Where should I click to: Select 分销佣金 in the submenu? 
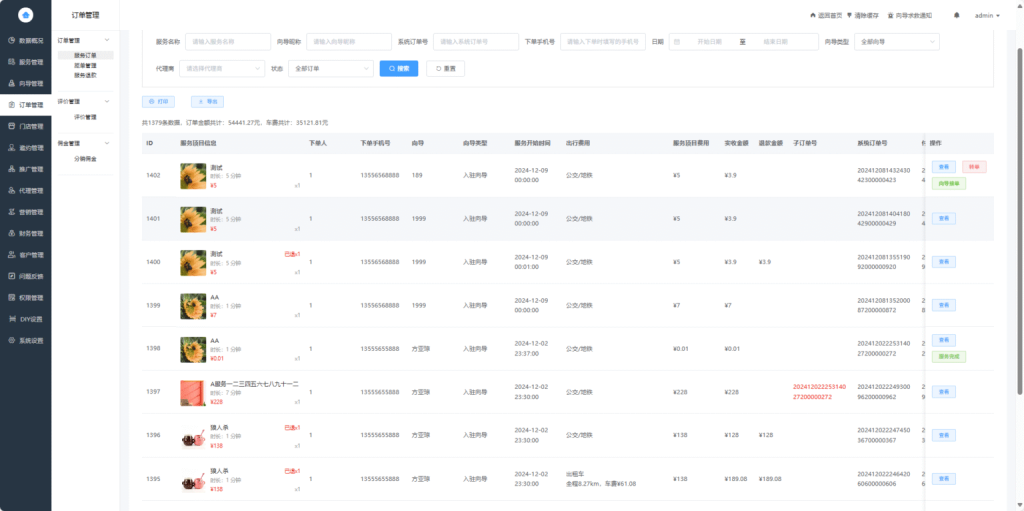coord(85,159)
